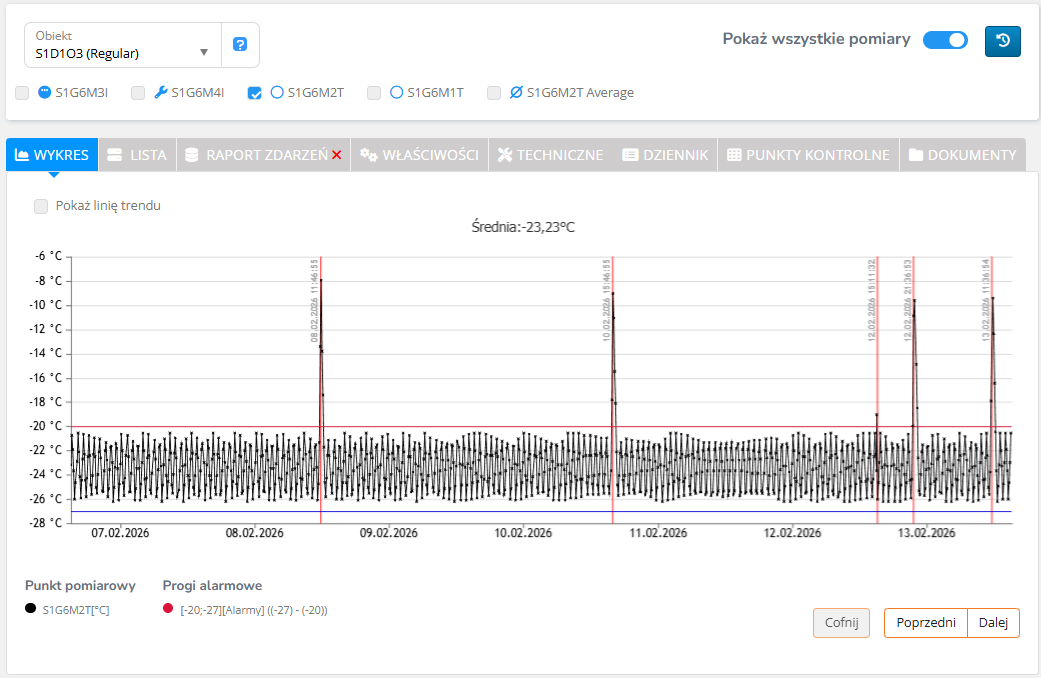1041x678 pixels.
Task: Click the black S1G6M2T legend dot
Action: point(31,608)
